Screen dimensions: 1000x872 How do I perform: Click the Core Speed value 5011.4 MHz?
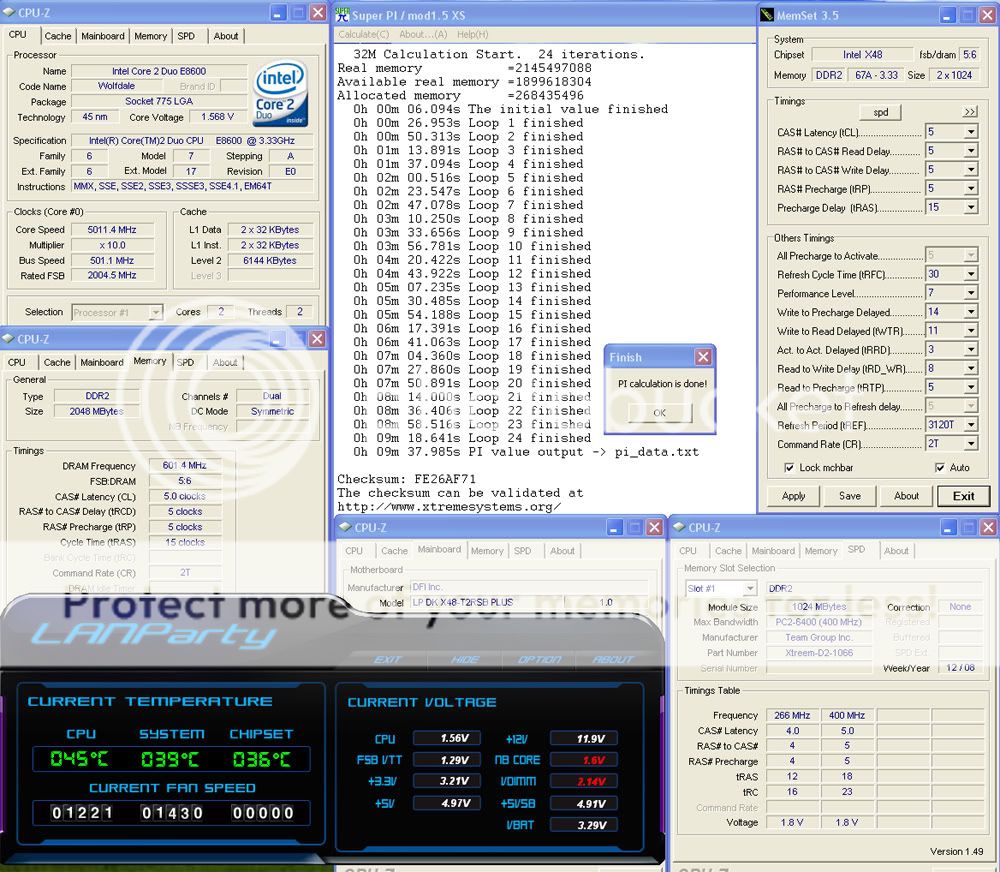coord(112,230)
